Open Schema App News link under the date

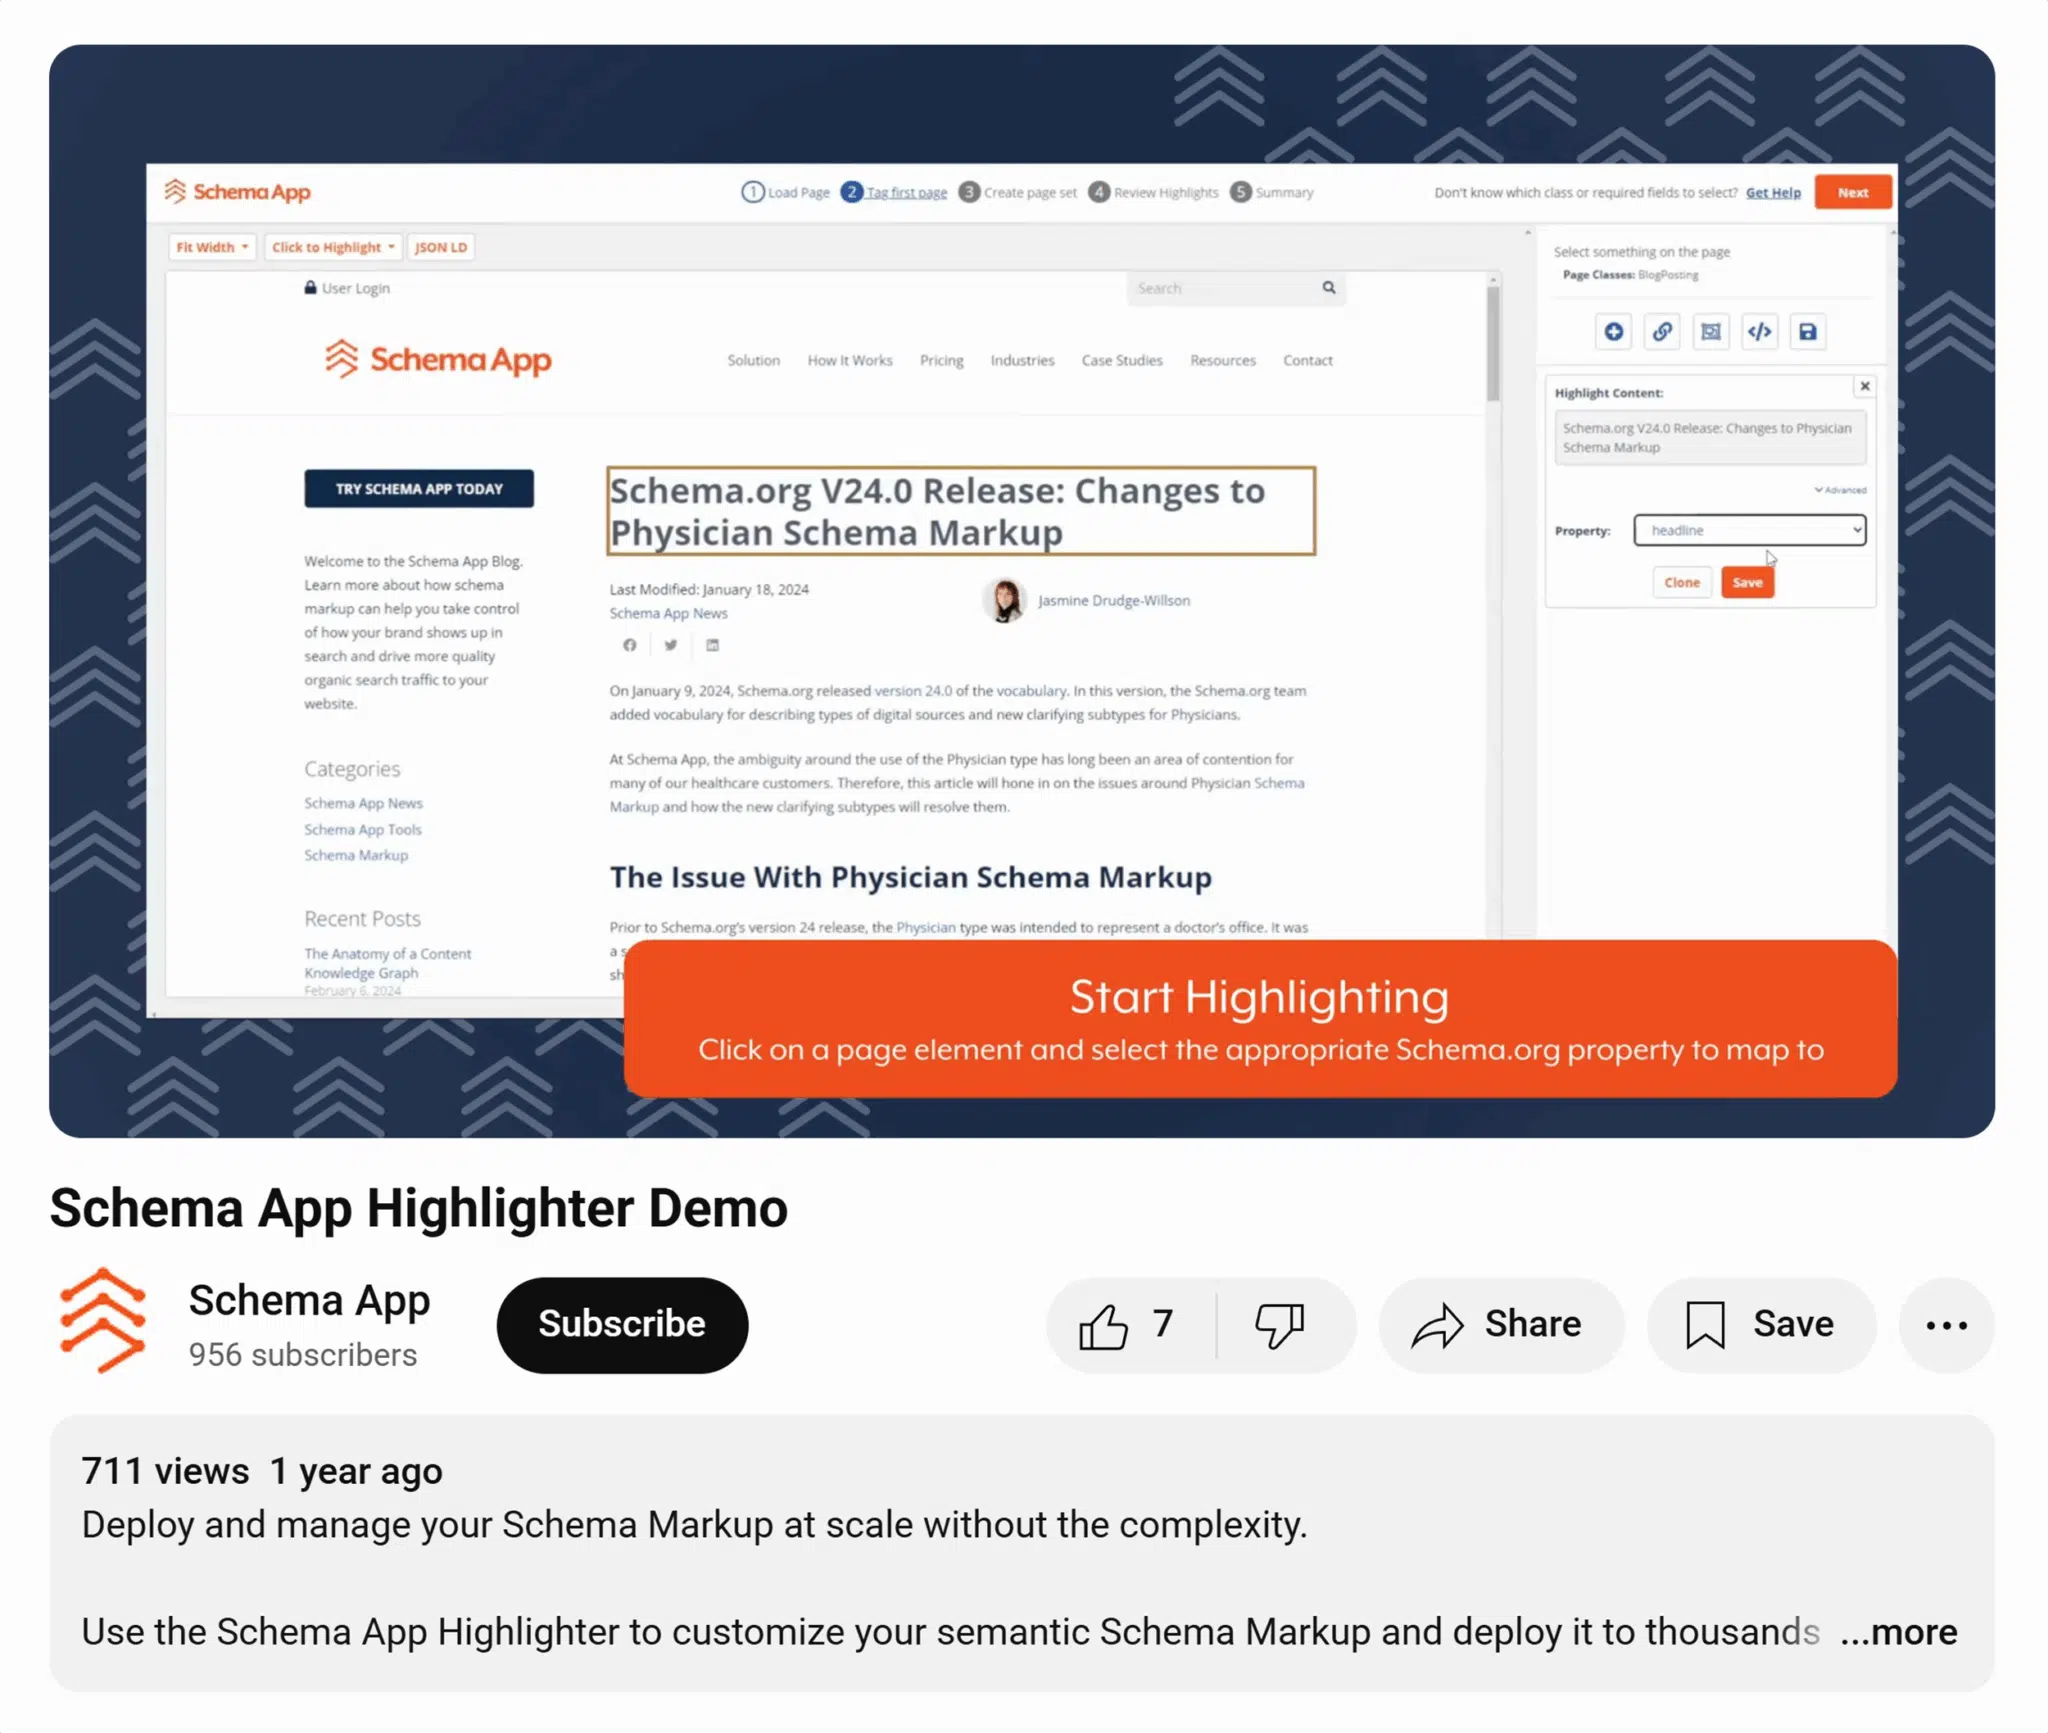click(x=668, y=613)
